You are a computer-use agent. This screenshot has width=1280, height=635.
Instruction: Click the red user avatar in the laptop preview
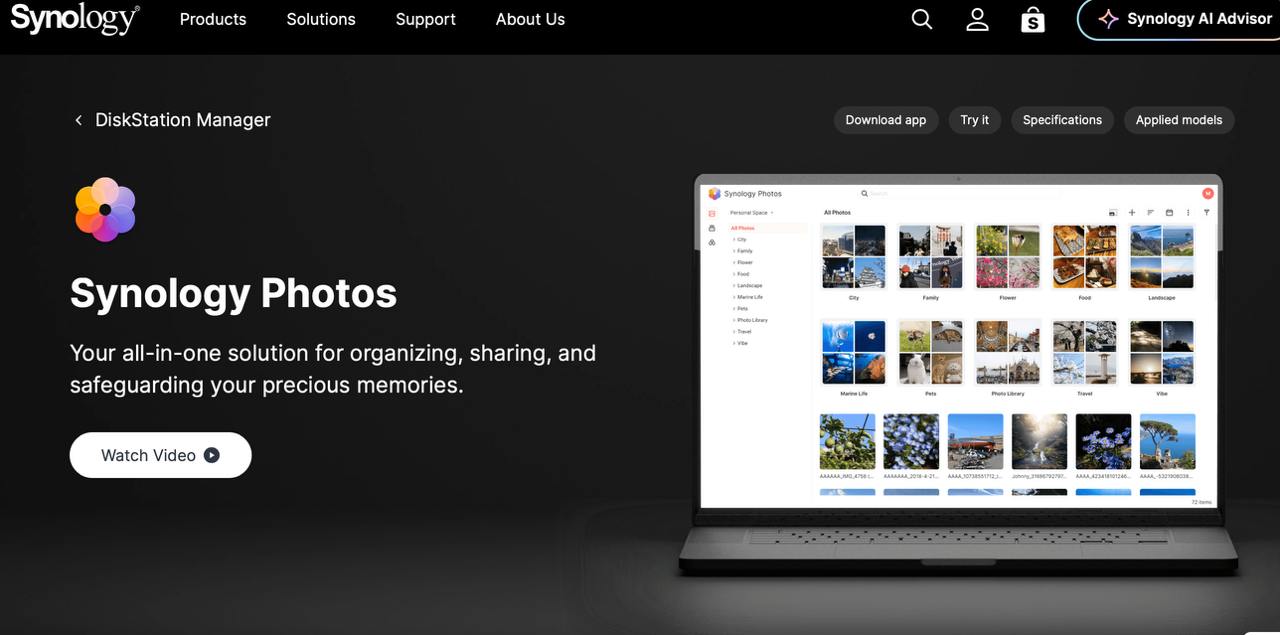(1207, 193)
